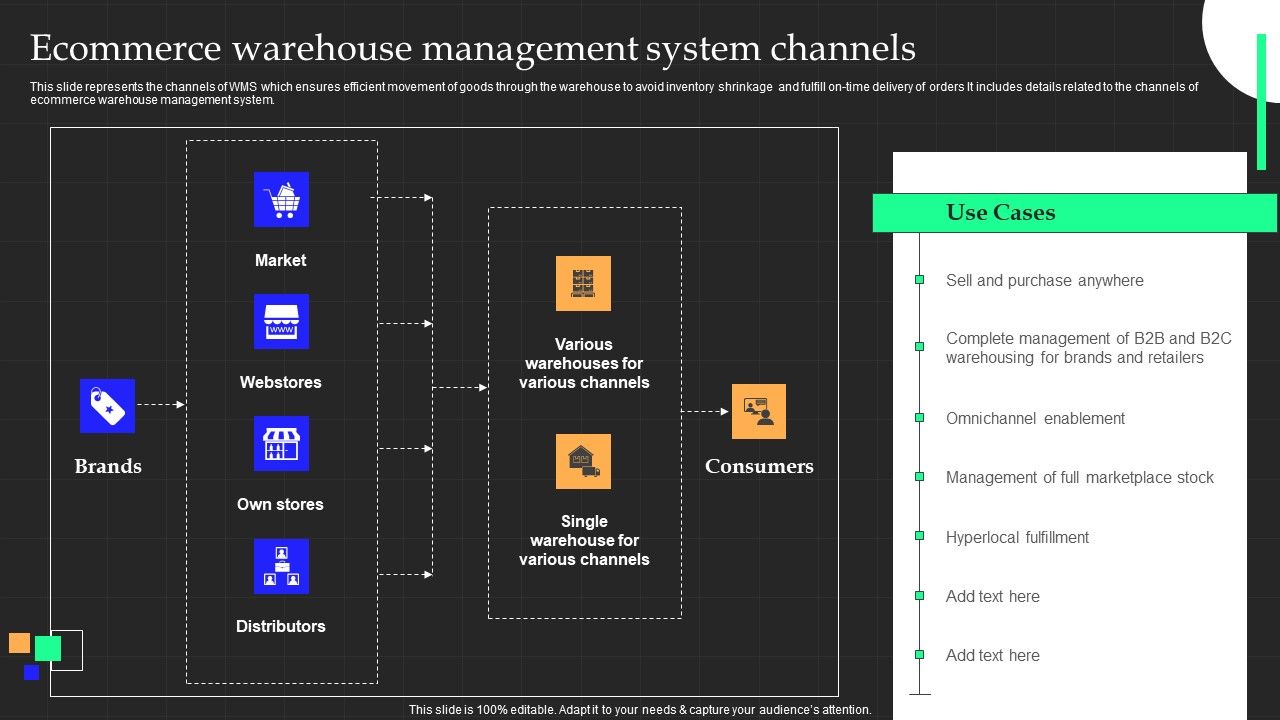Click 'Management of full marketplace stock' text
Image resolution: width=1280 pixels, height=720 pixels.
coord(1080,478)
